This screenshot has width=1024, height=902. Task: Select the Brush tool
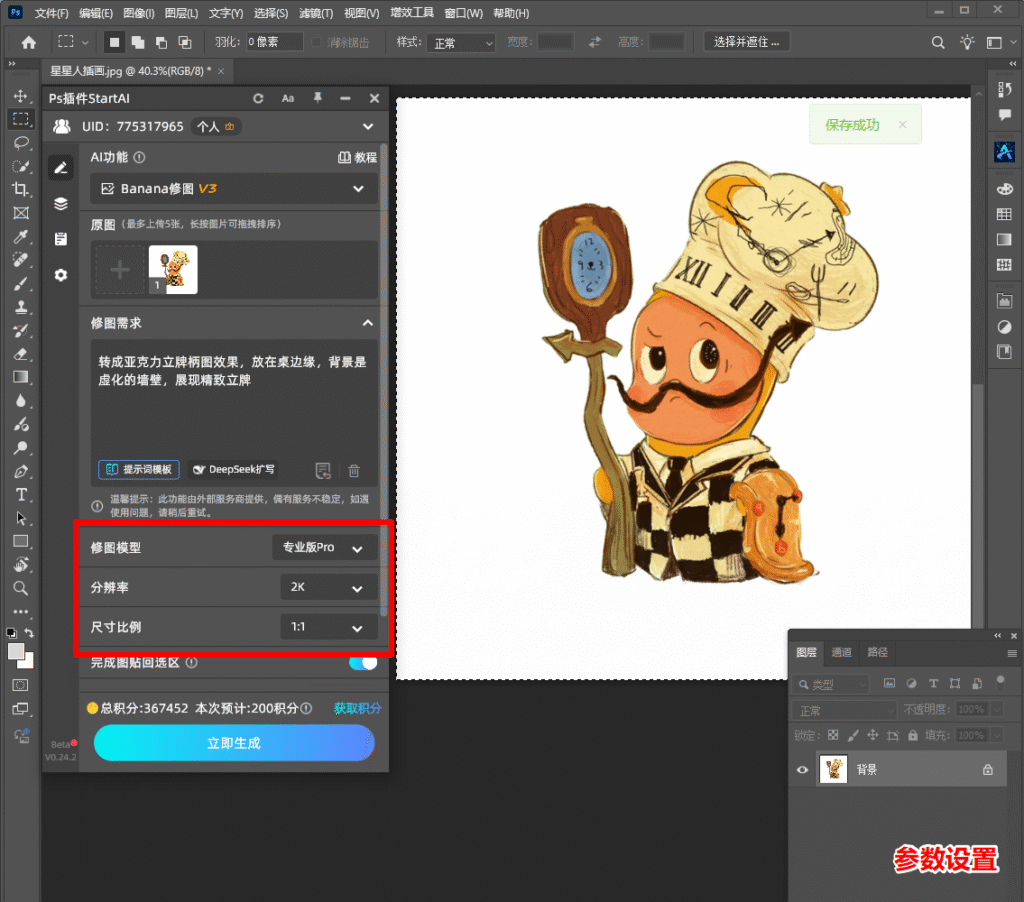coord(21,283)
